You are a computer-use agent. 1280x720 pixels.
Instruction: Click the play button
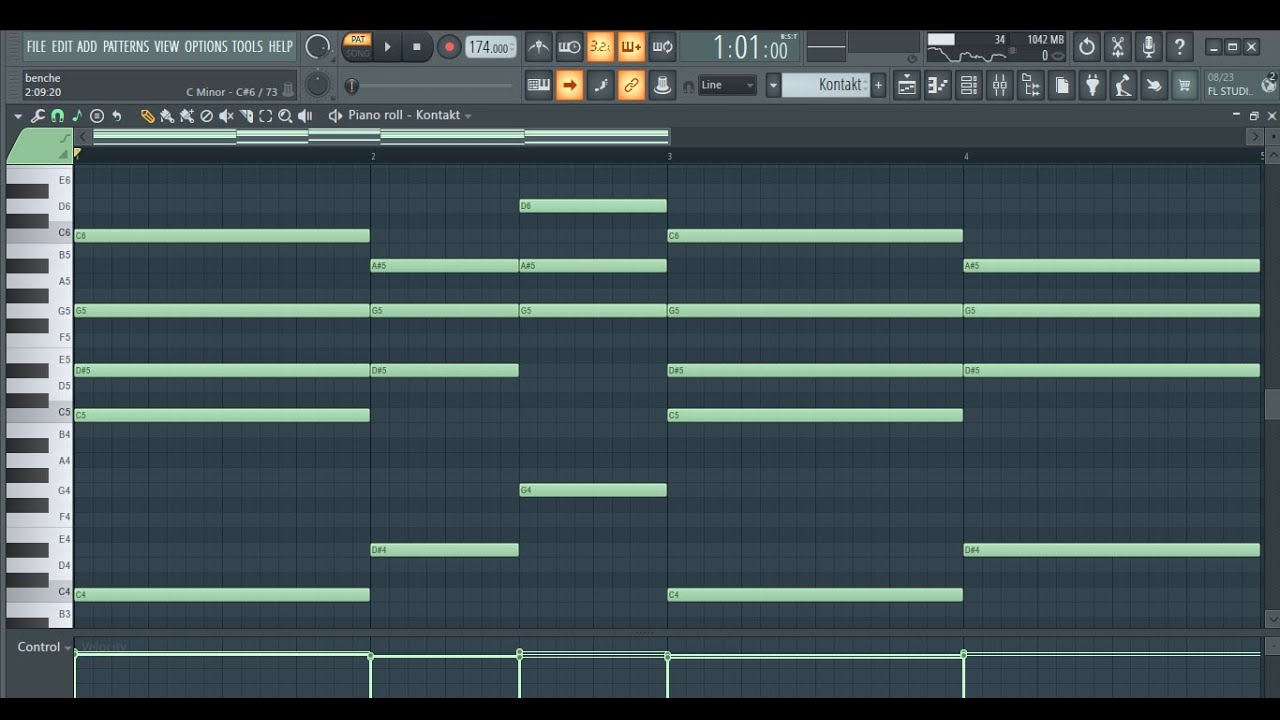388,46
